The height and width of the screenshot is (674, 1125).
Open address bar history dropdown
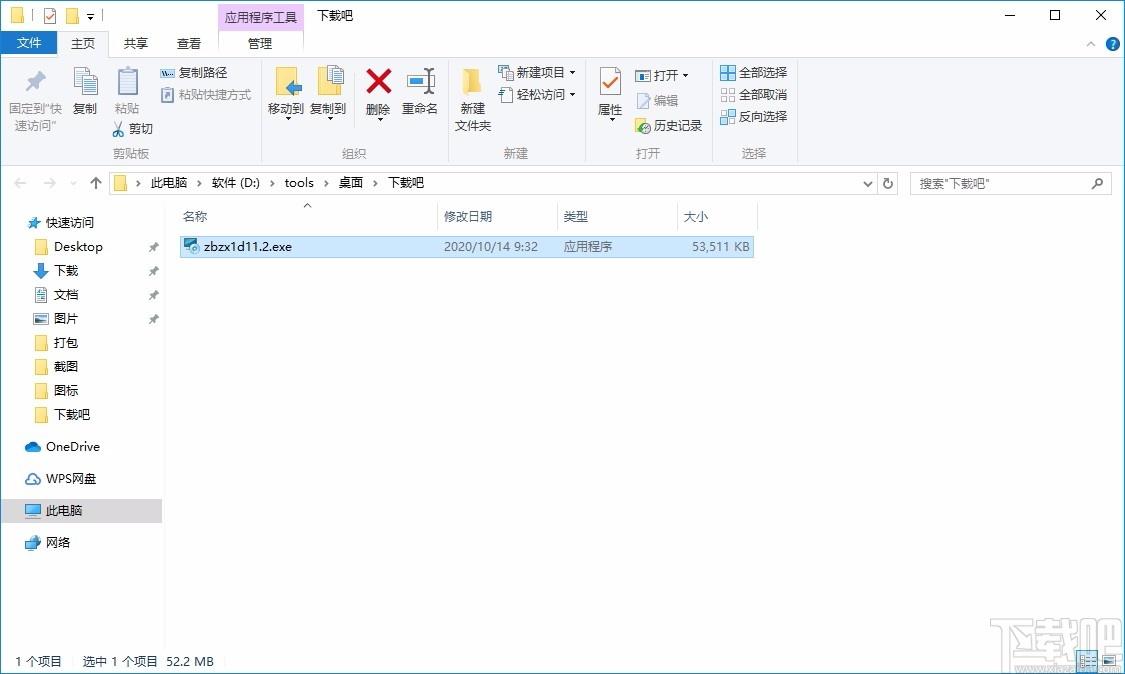[867, 184]
